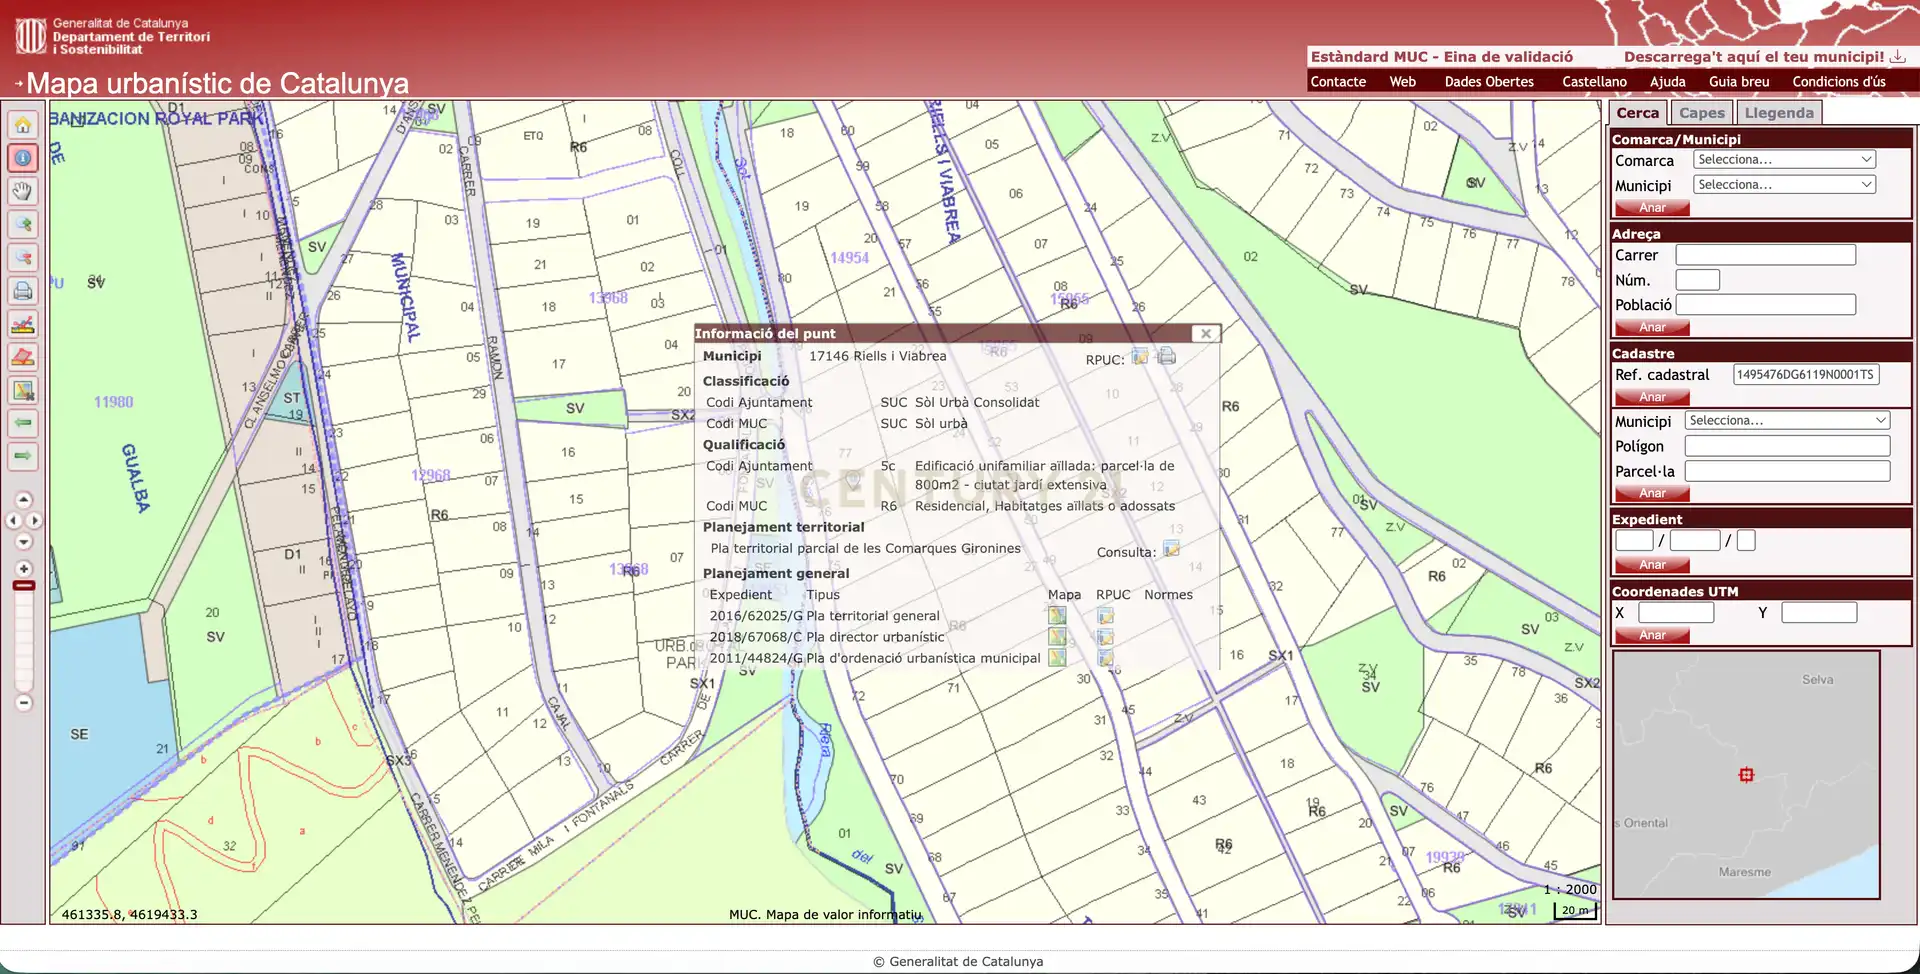The image size is (1920, 974).
Task: Focus the Població input field
Action: [x=1766, y=305]
